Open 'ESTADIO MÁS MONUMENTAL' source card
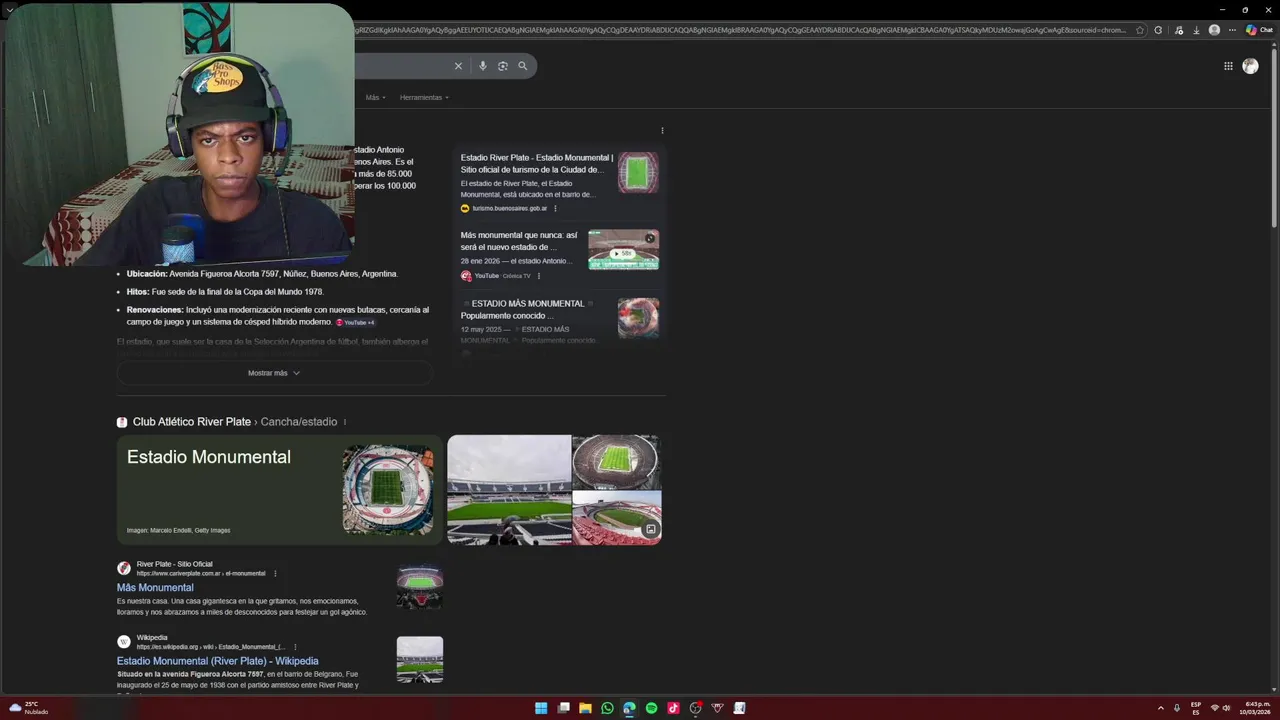Viewport: 1280px width, 720px height. tap(524, 309)
